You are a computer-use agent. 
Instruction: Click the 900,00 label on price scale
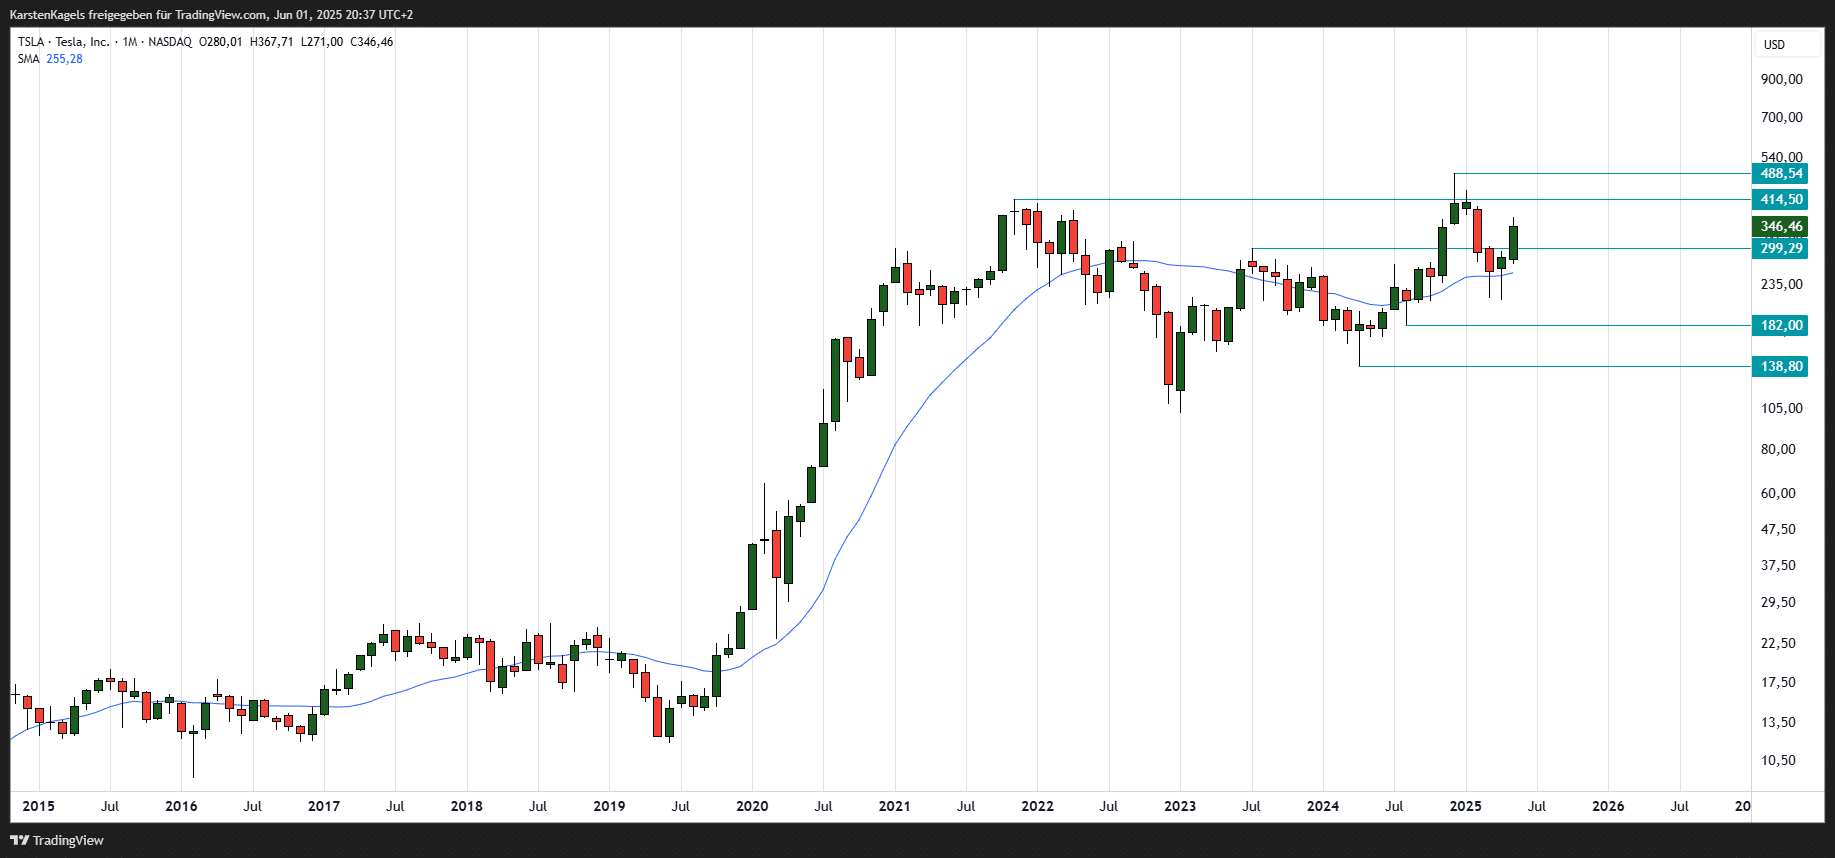[x=1781, y=79]
